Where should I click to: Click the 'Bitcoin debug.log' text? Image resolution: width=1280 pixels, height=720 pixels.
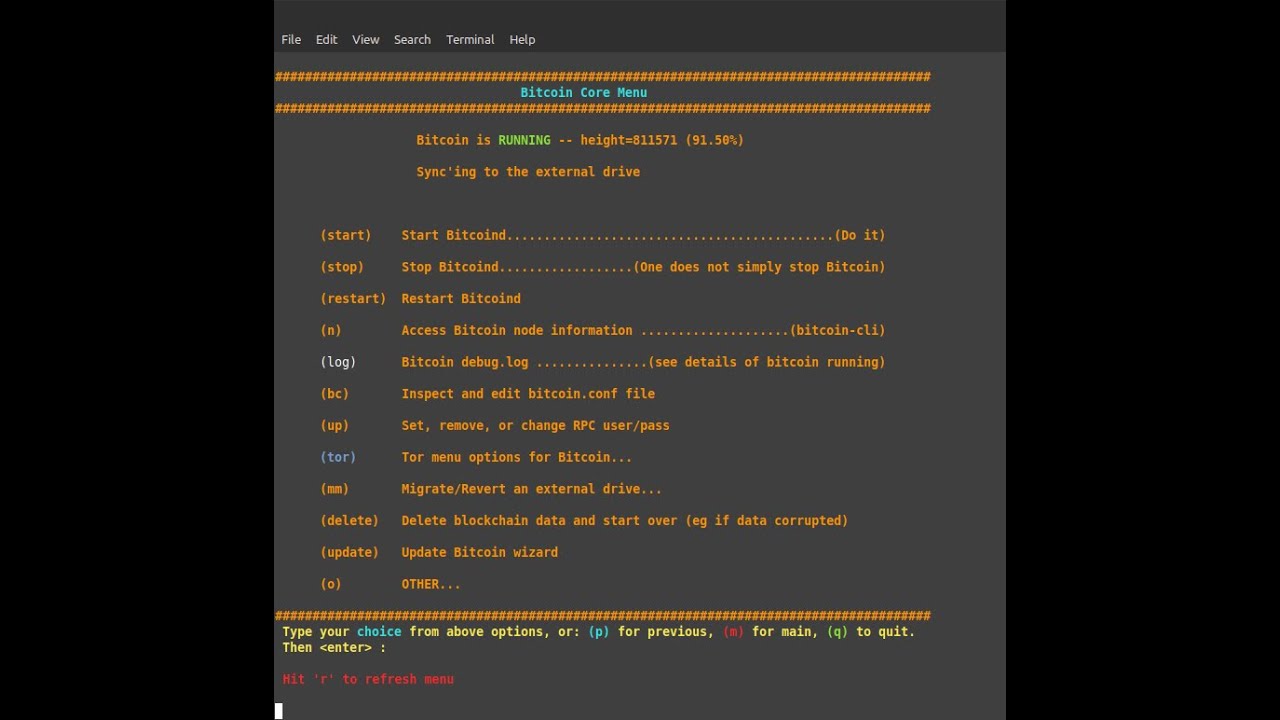[x=465, y=362]
